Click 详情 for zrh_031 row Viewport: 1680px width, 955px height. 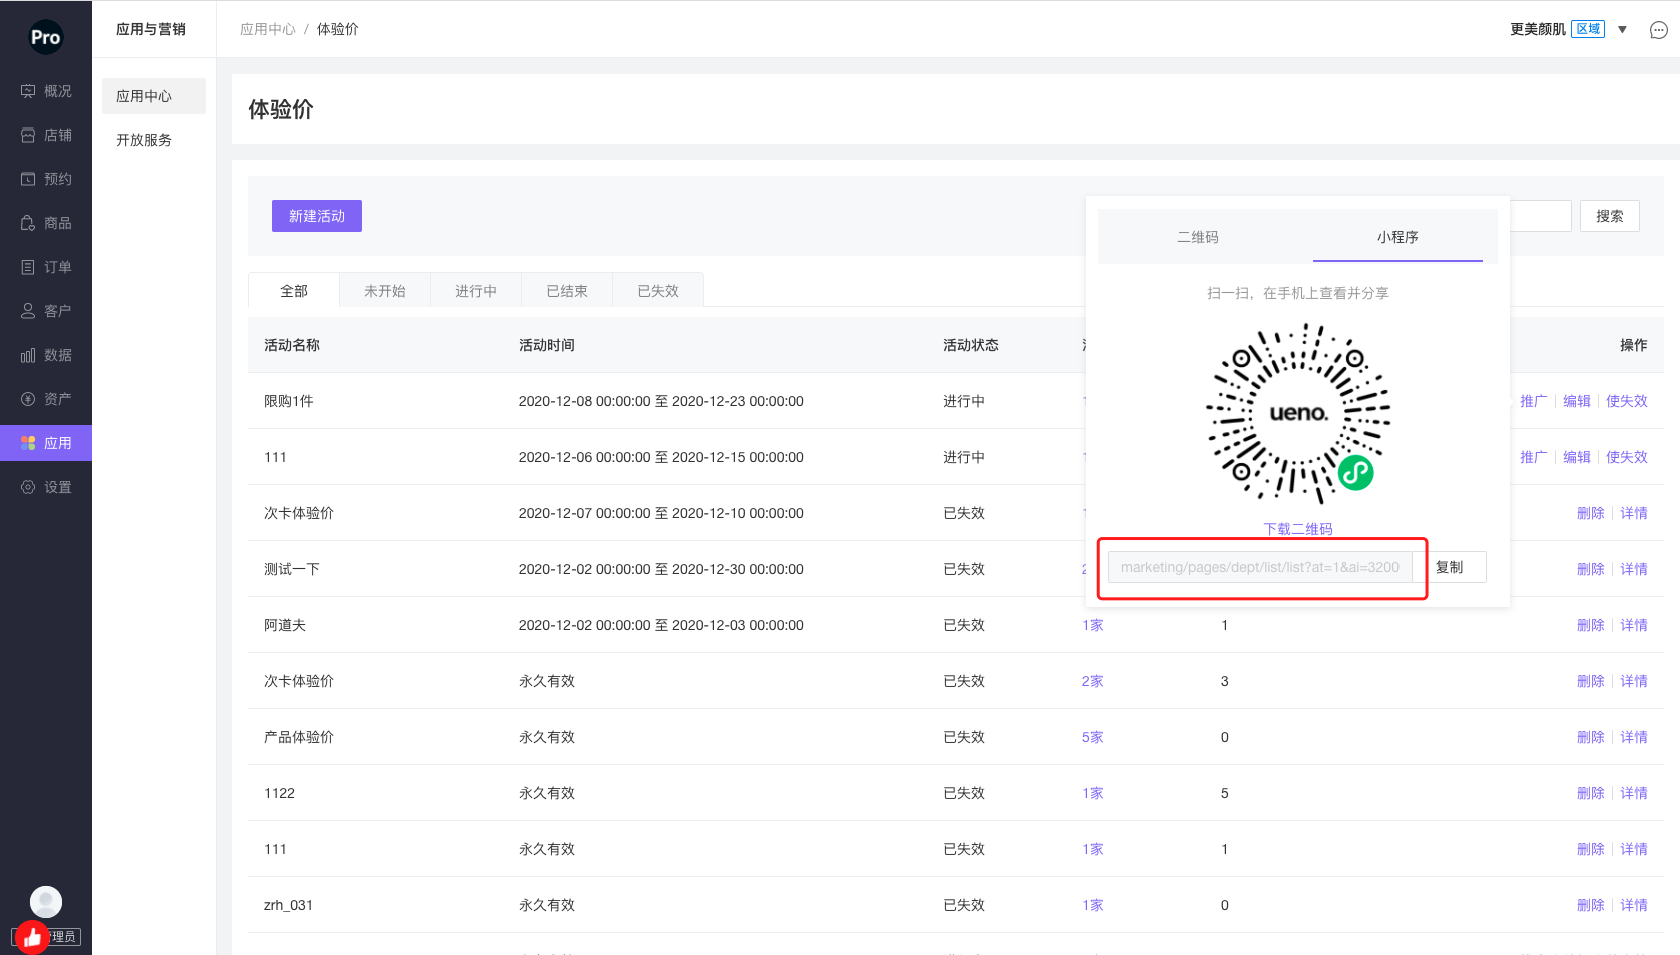point(1634,905)
